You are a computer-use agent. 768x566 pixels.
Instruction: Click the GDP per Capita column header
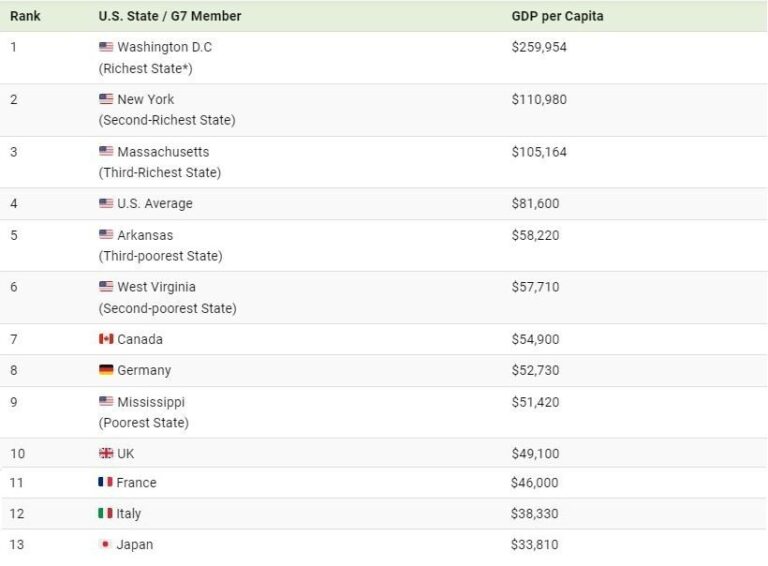point(557,16)
